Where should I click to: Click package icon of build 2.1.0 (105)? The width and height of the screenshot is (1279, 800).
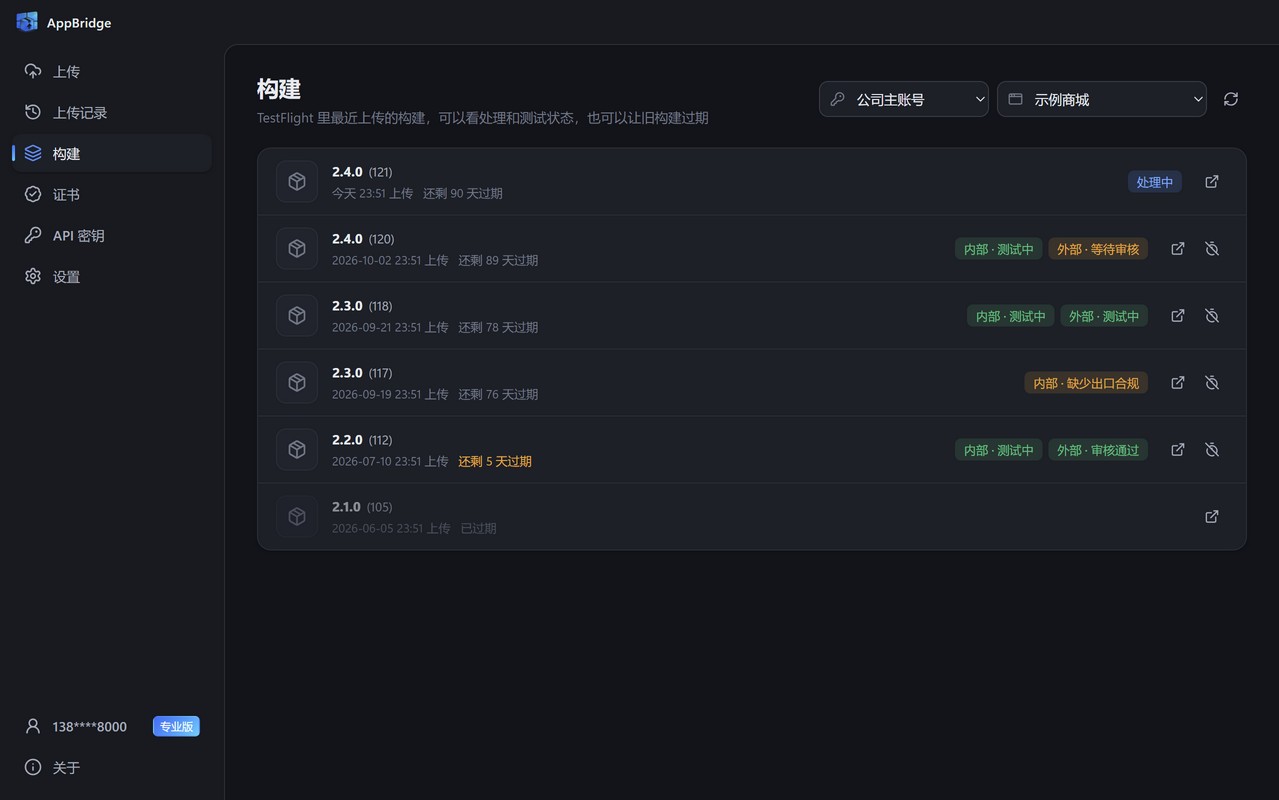(x=297, y=517)
